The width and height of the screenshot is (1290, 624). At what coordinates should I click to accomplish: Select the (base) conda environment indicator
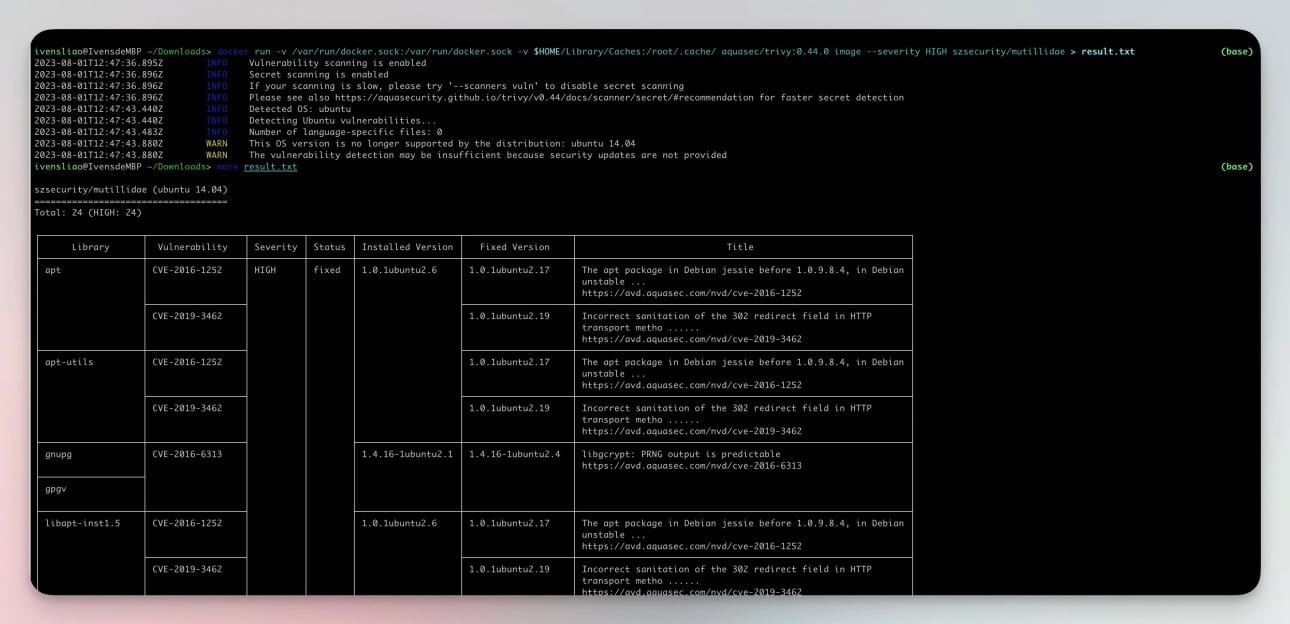pos(1236,49)
